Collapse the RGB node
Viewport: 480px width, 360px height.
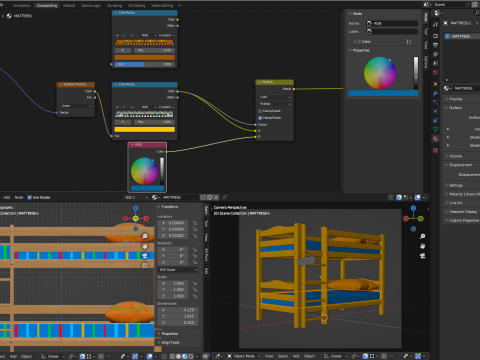point(132,145)
